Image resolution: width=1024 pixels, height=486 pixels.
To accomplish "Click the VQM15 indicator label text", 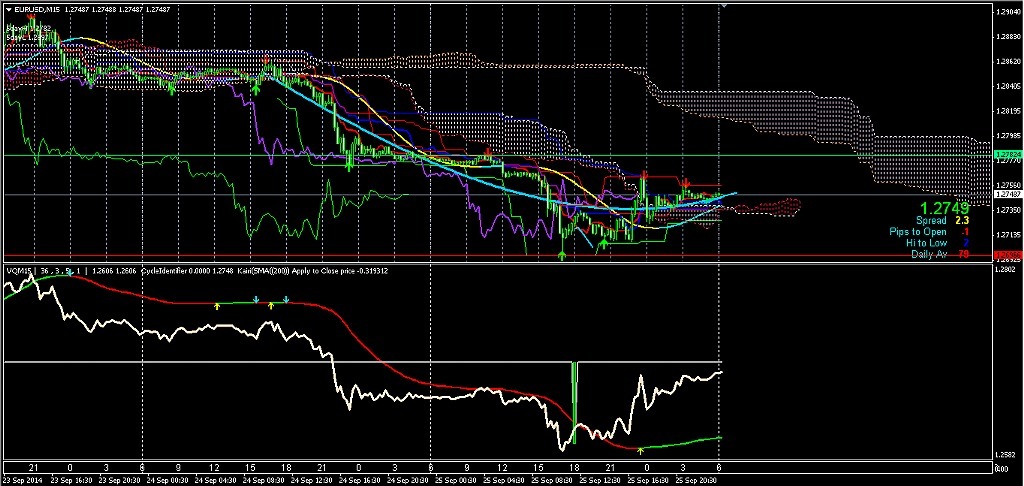I will click(x=18, y=270).
